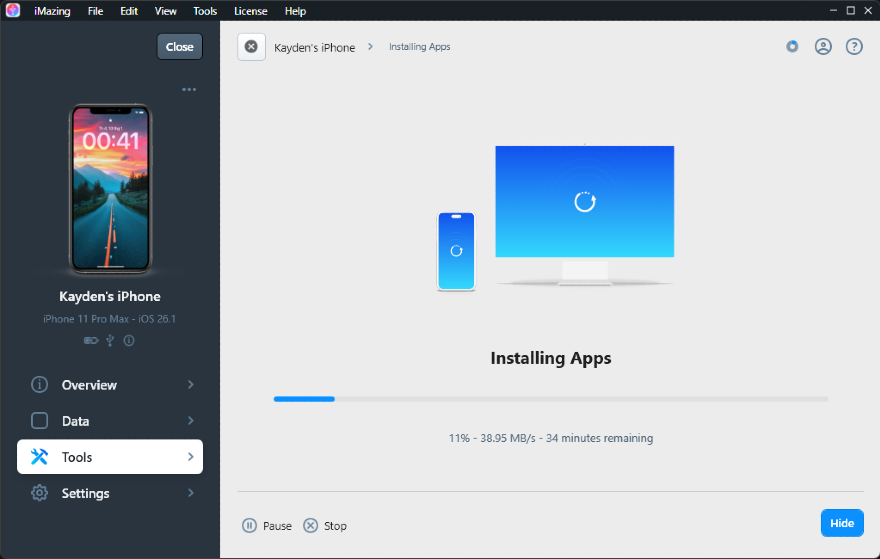Image resolution: width=880 pixels, height=559 pixels.
Task: Minimize the iMazing window
Action: [833, 11]
